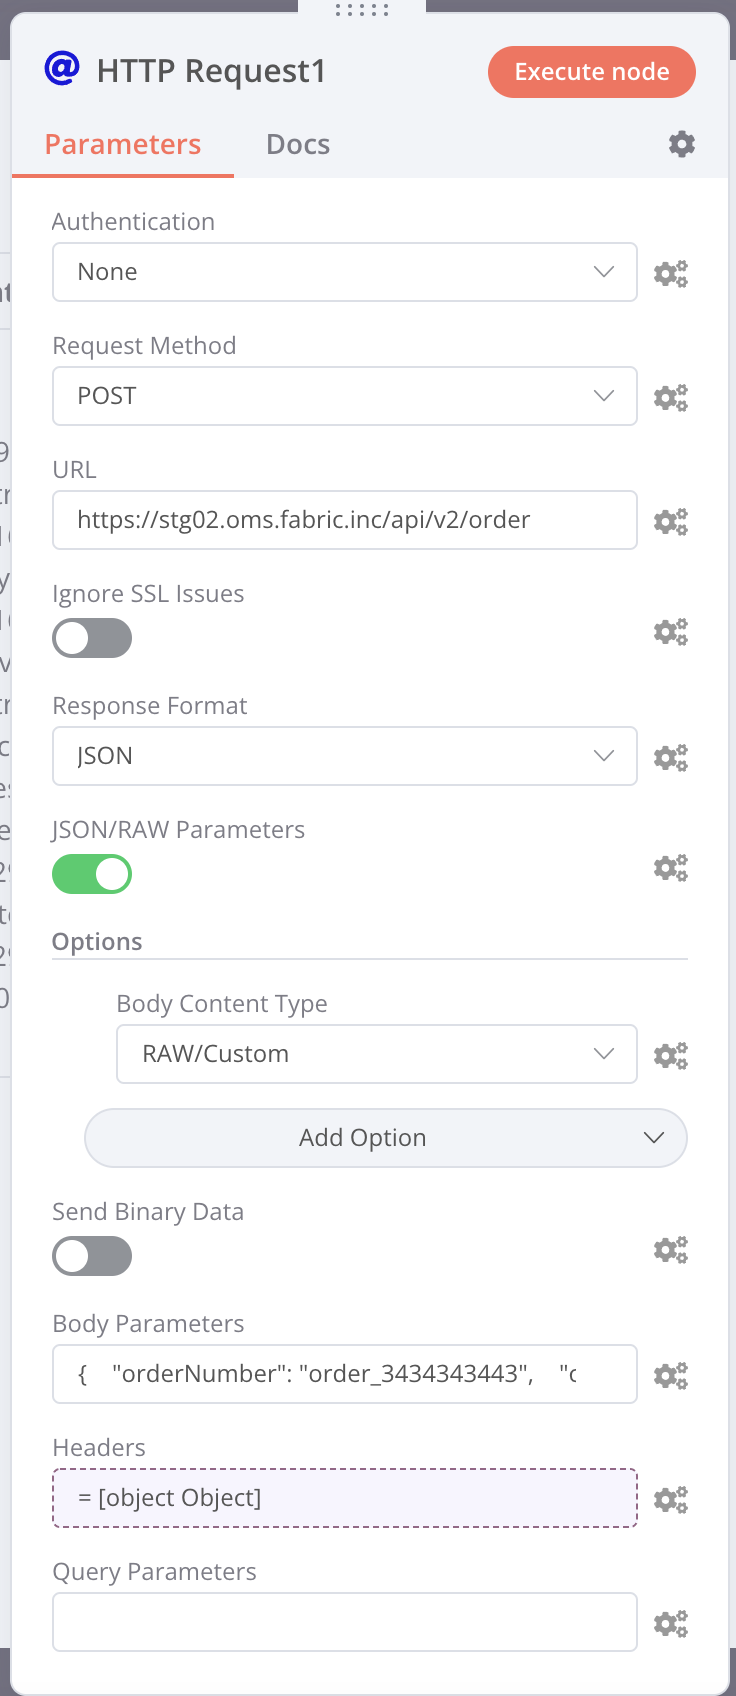Select the Parameters tab

point(123,145)
